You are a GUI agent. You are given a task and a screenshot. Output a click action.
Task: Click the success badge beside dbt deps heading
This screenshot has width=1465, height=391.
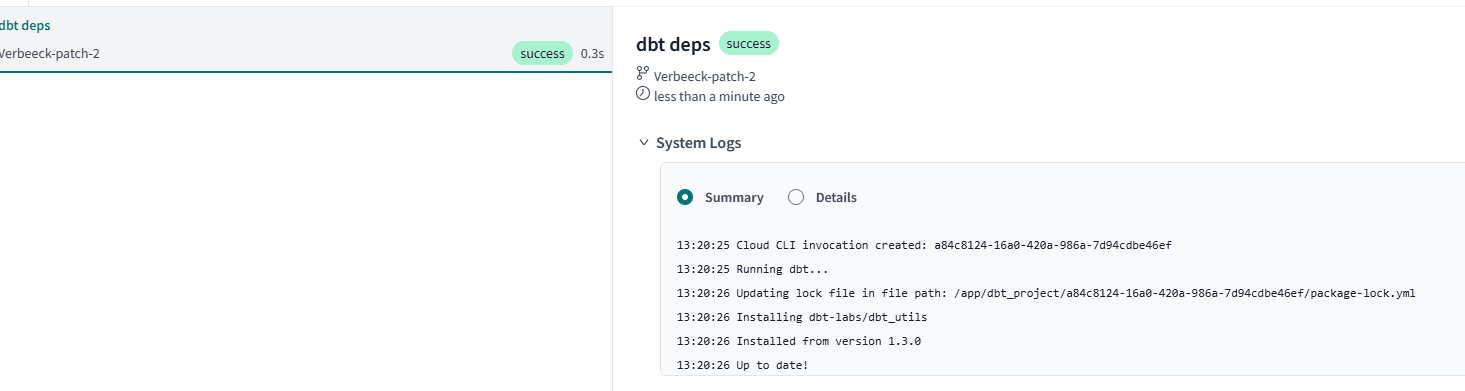(x=749, y=44)
